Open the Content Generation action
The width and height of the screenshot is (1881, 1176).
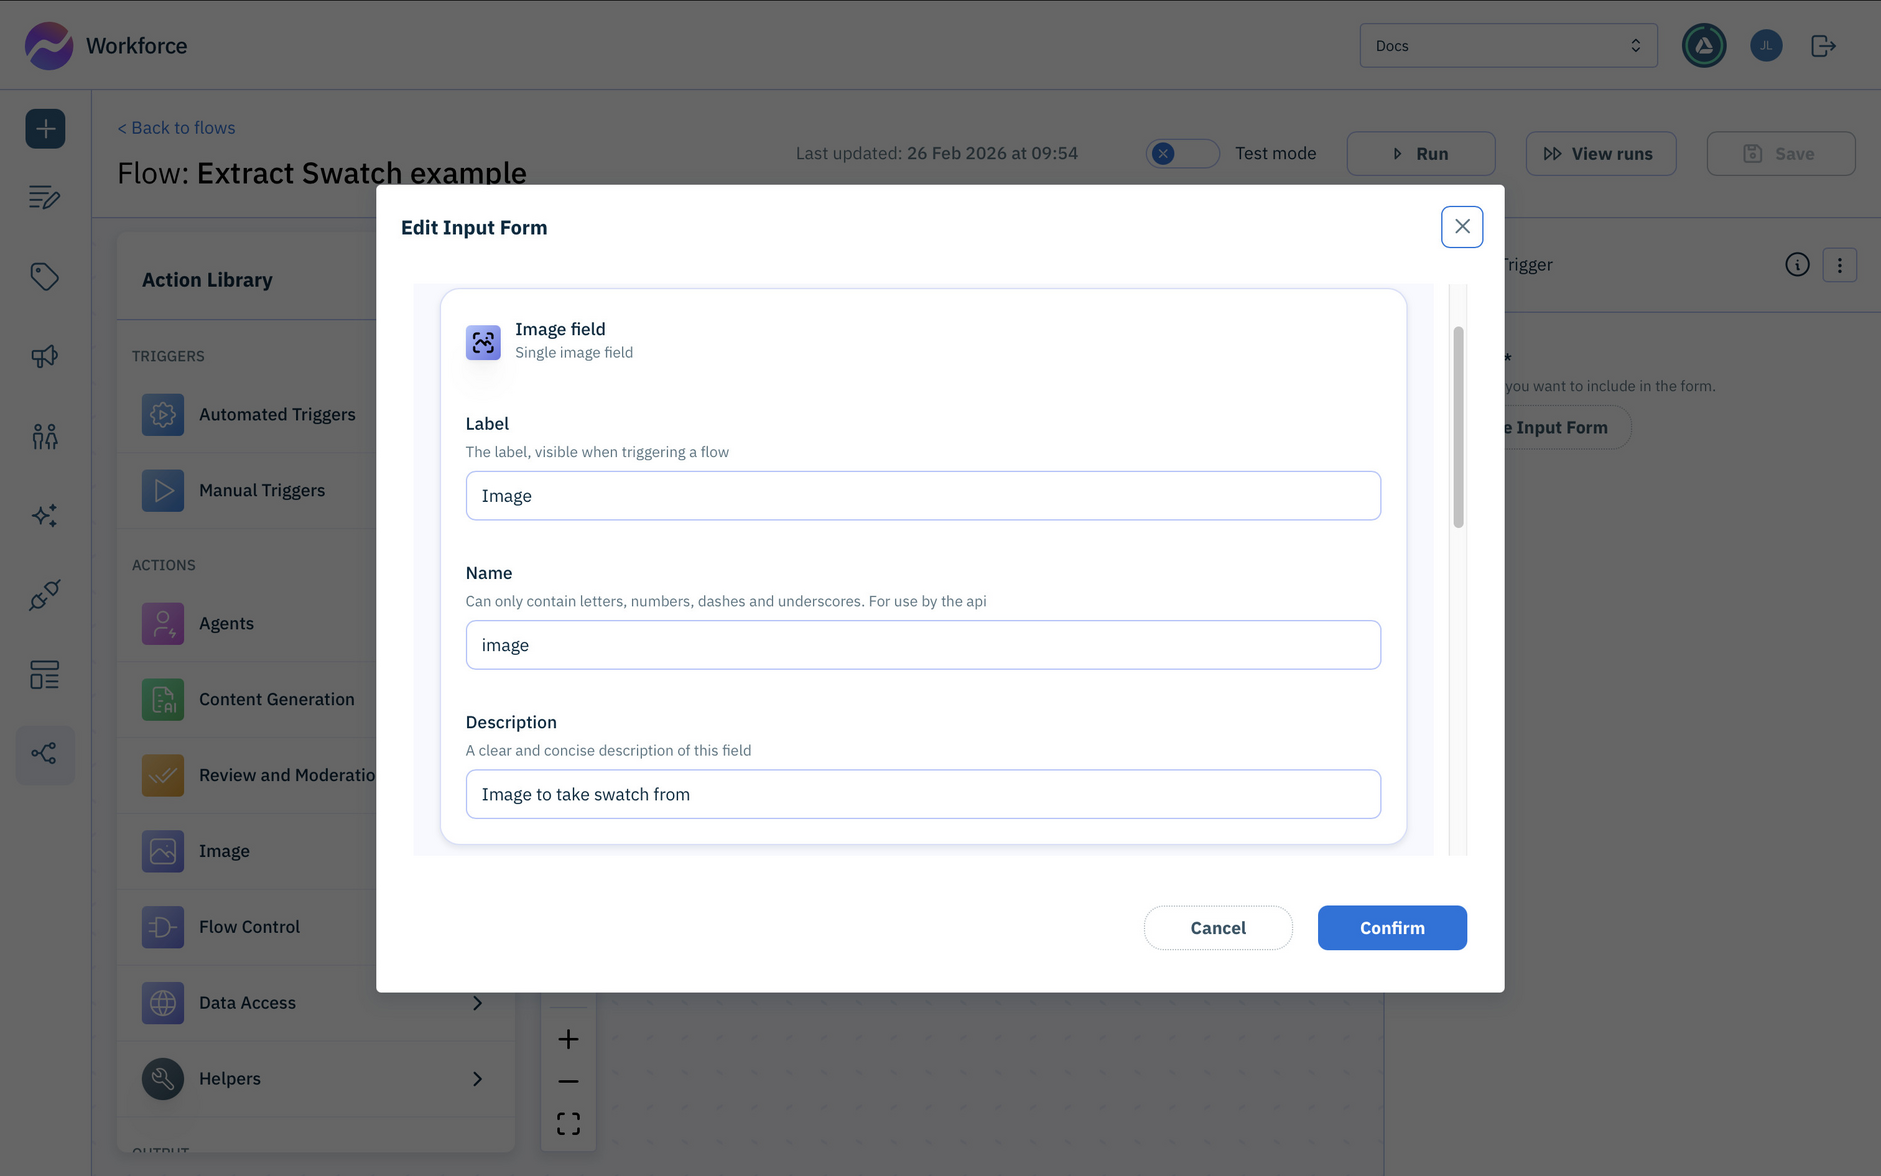point(277,699)
